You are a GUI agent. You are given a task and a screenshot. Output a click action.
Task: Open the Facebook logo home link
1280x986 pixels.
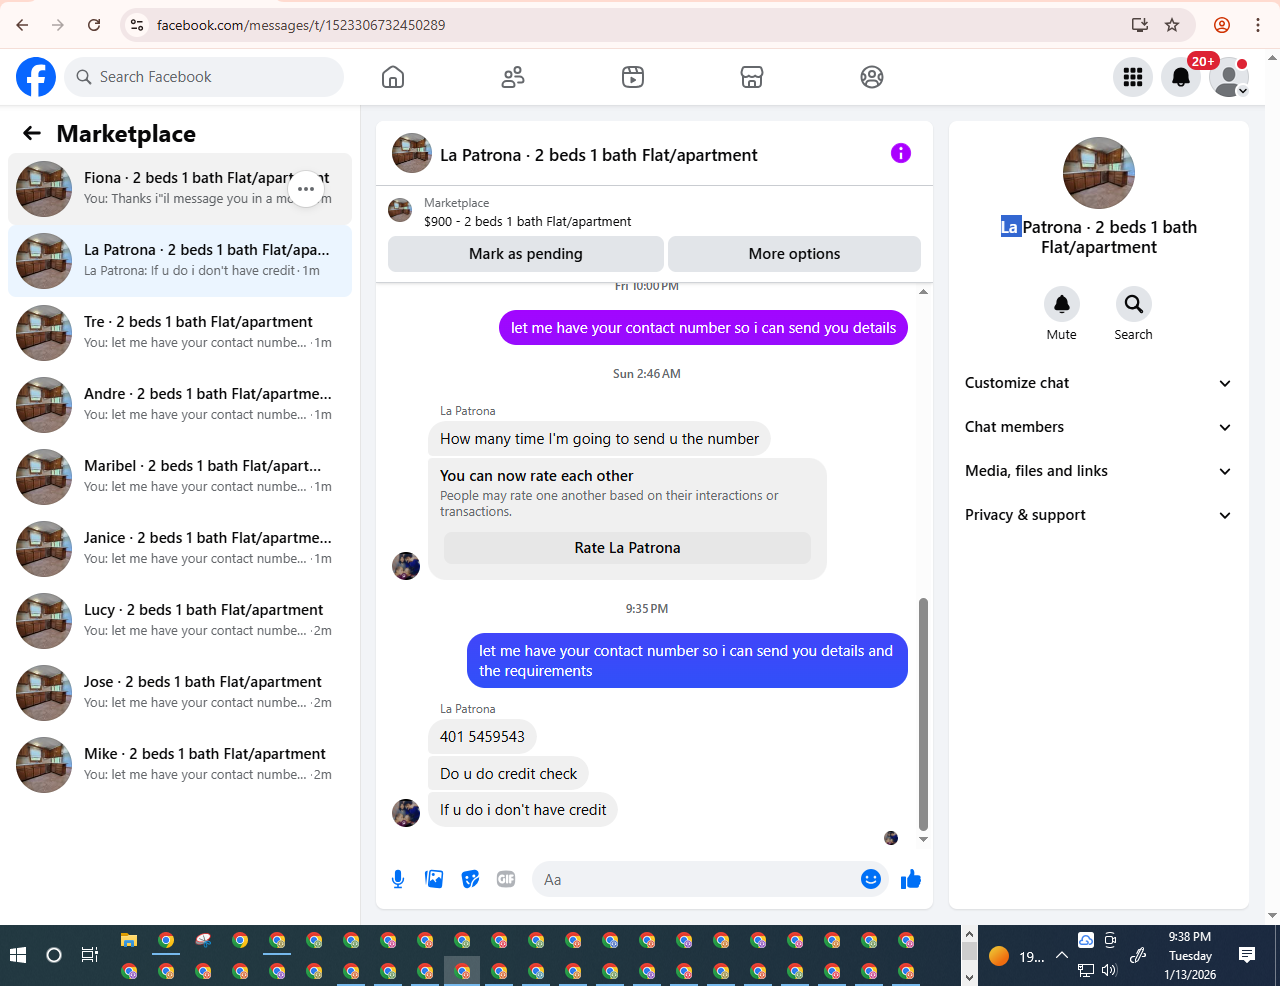click(36, 77)
